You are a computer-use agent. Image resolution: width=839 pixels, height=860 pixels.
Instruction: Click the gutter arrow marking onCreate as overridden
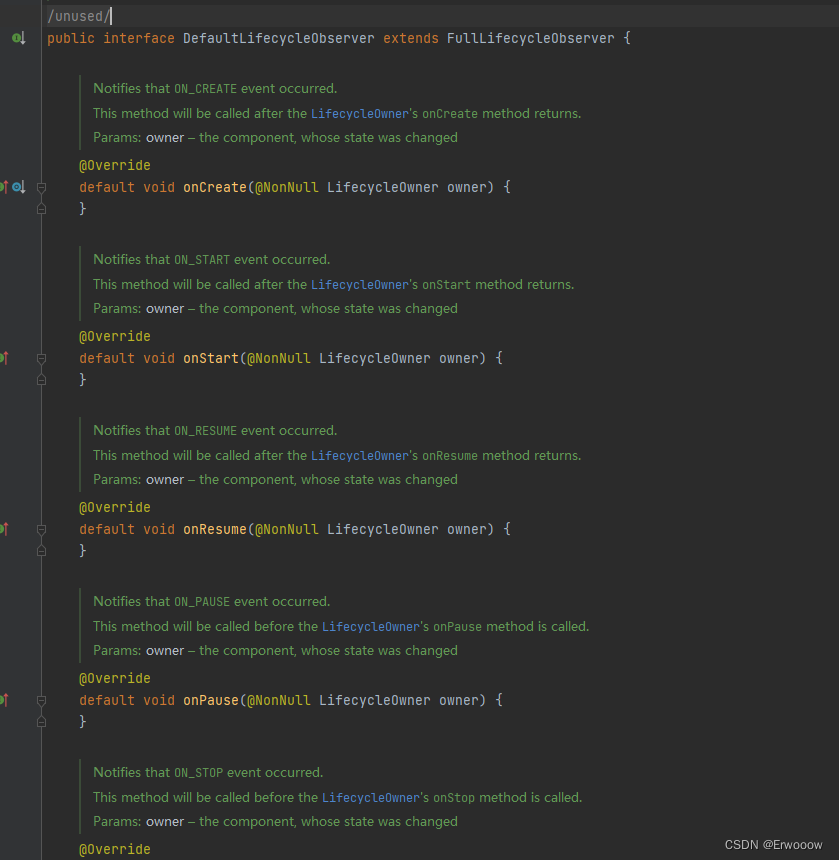click(x=5, y=187)
